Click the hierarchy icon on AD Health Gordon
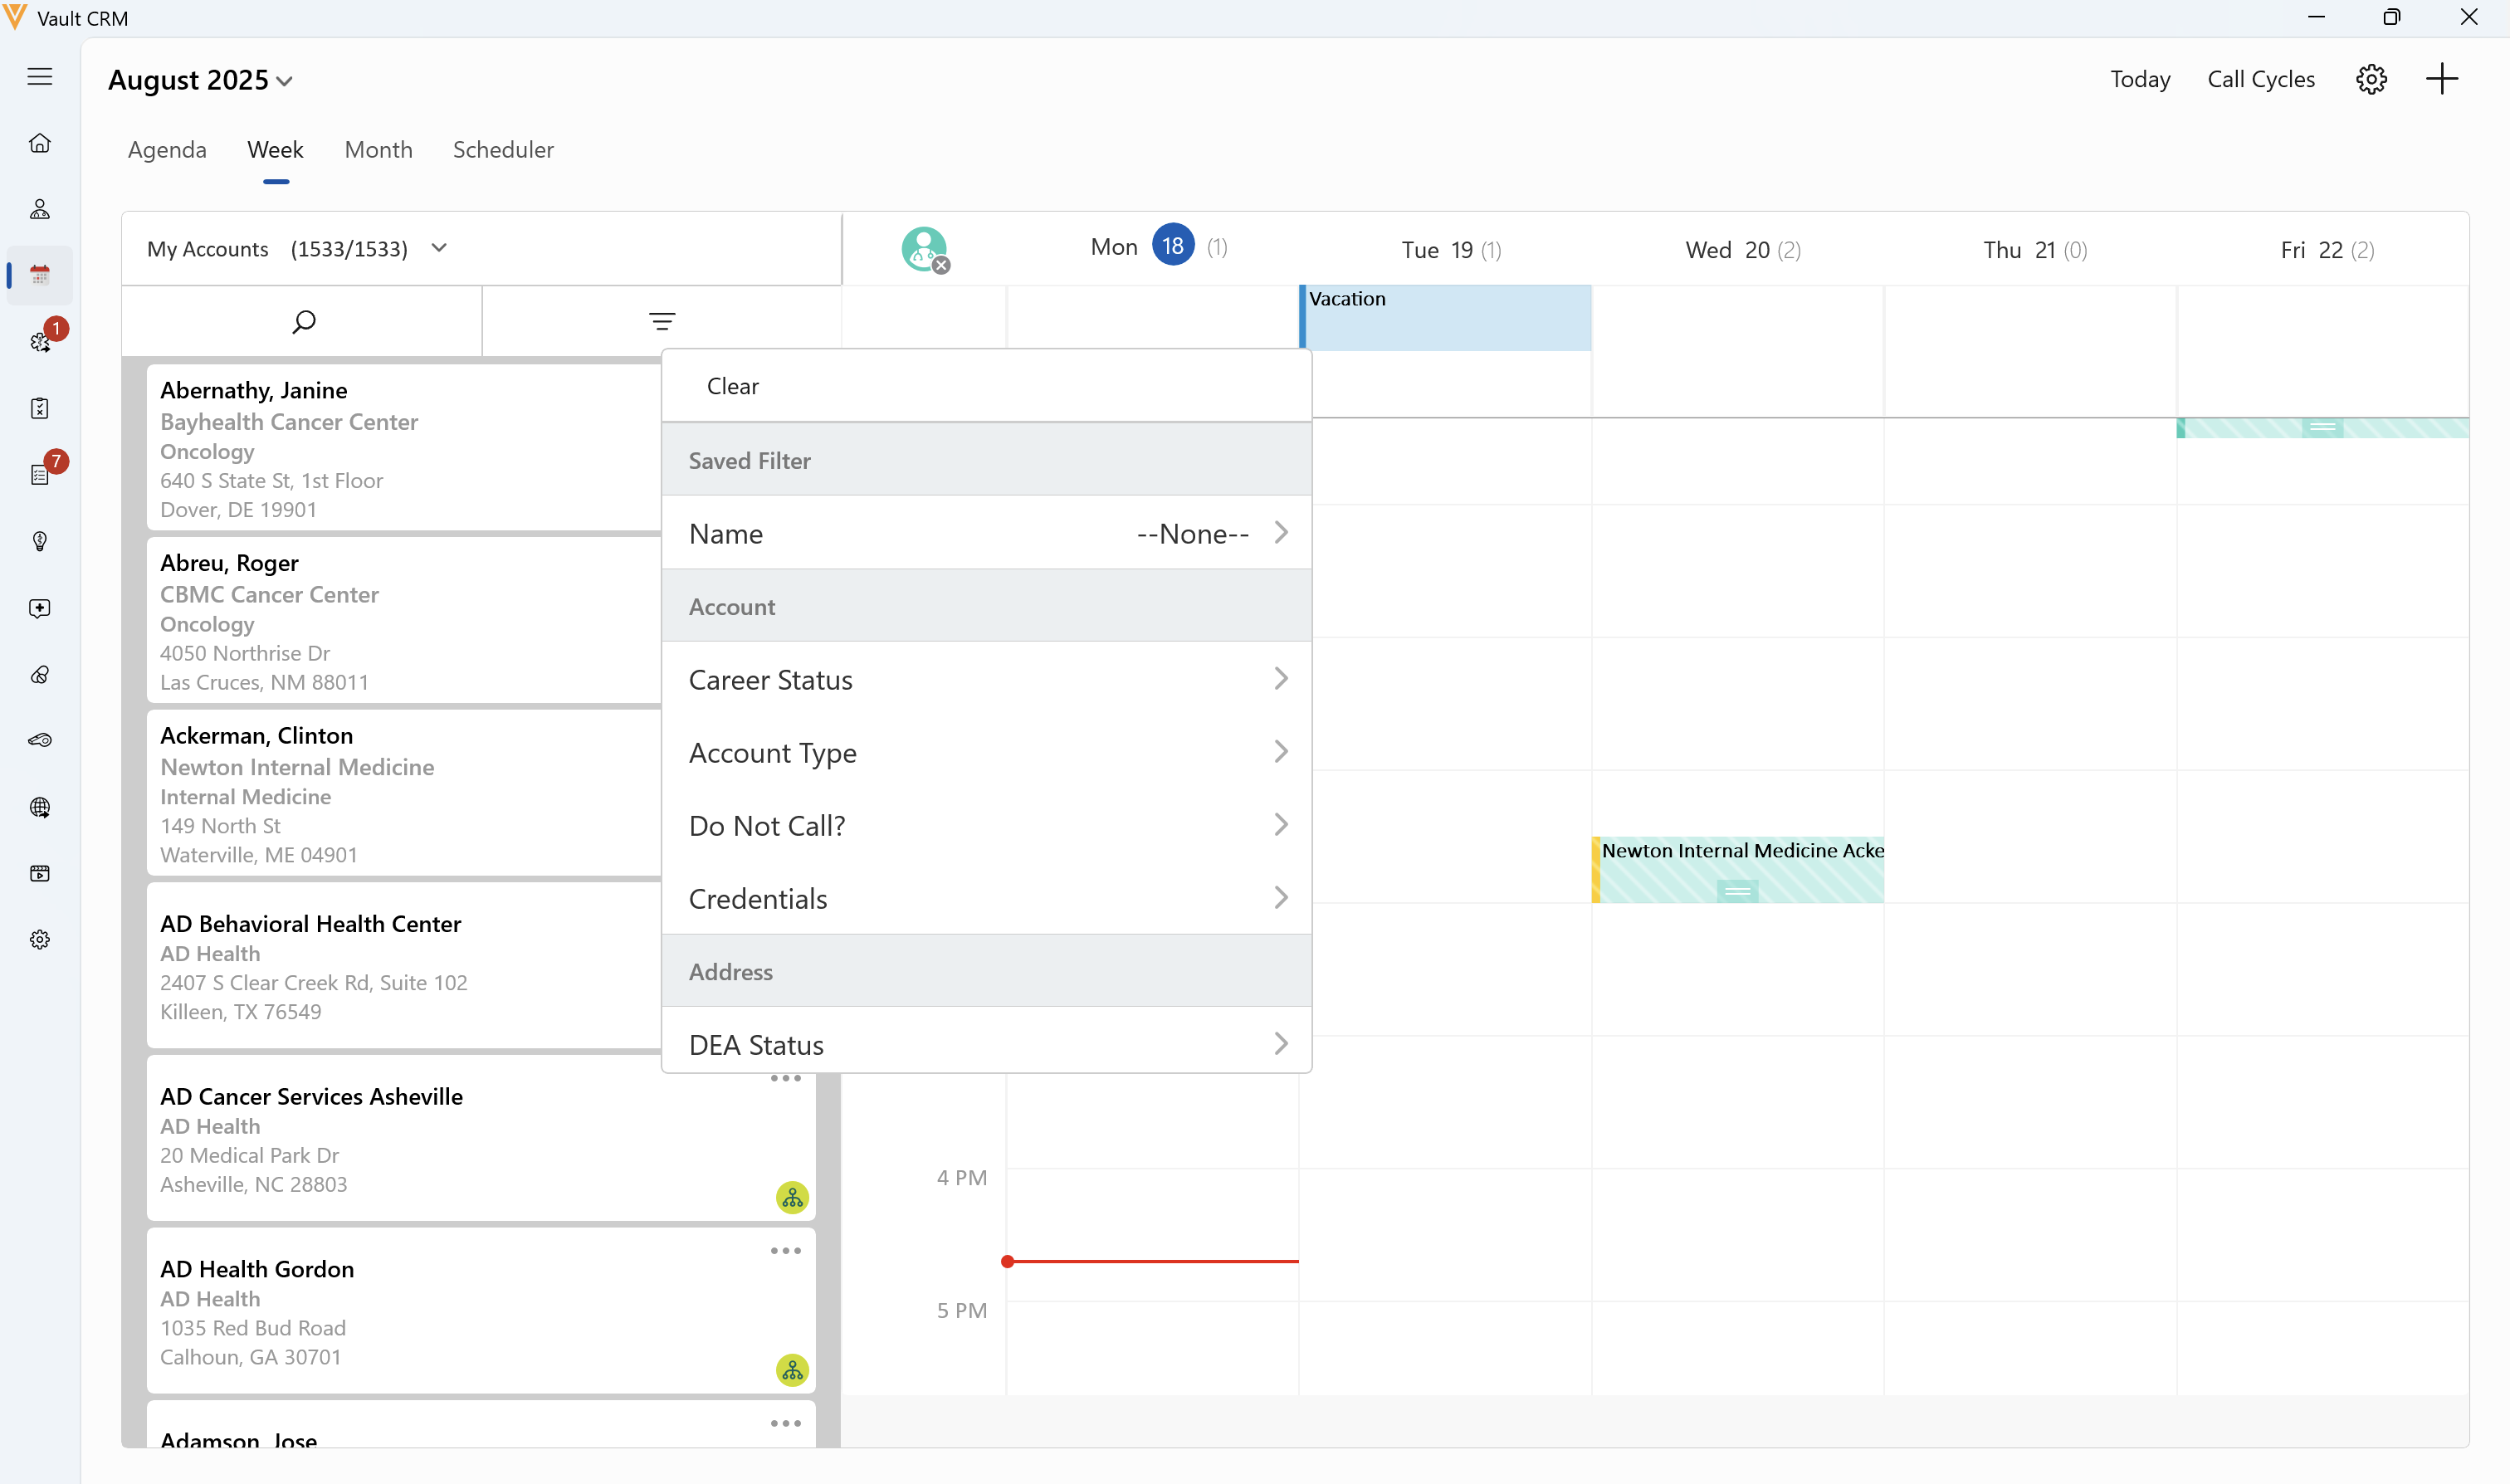 pyautogui.click(x=792, y=1370)
